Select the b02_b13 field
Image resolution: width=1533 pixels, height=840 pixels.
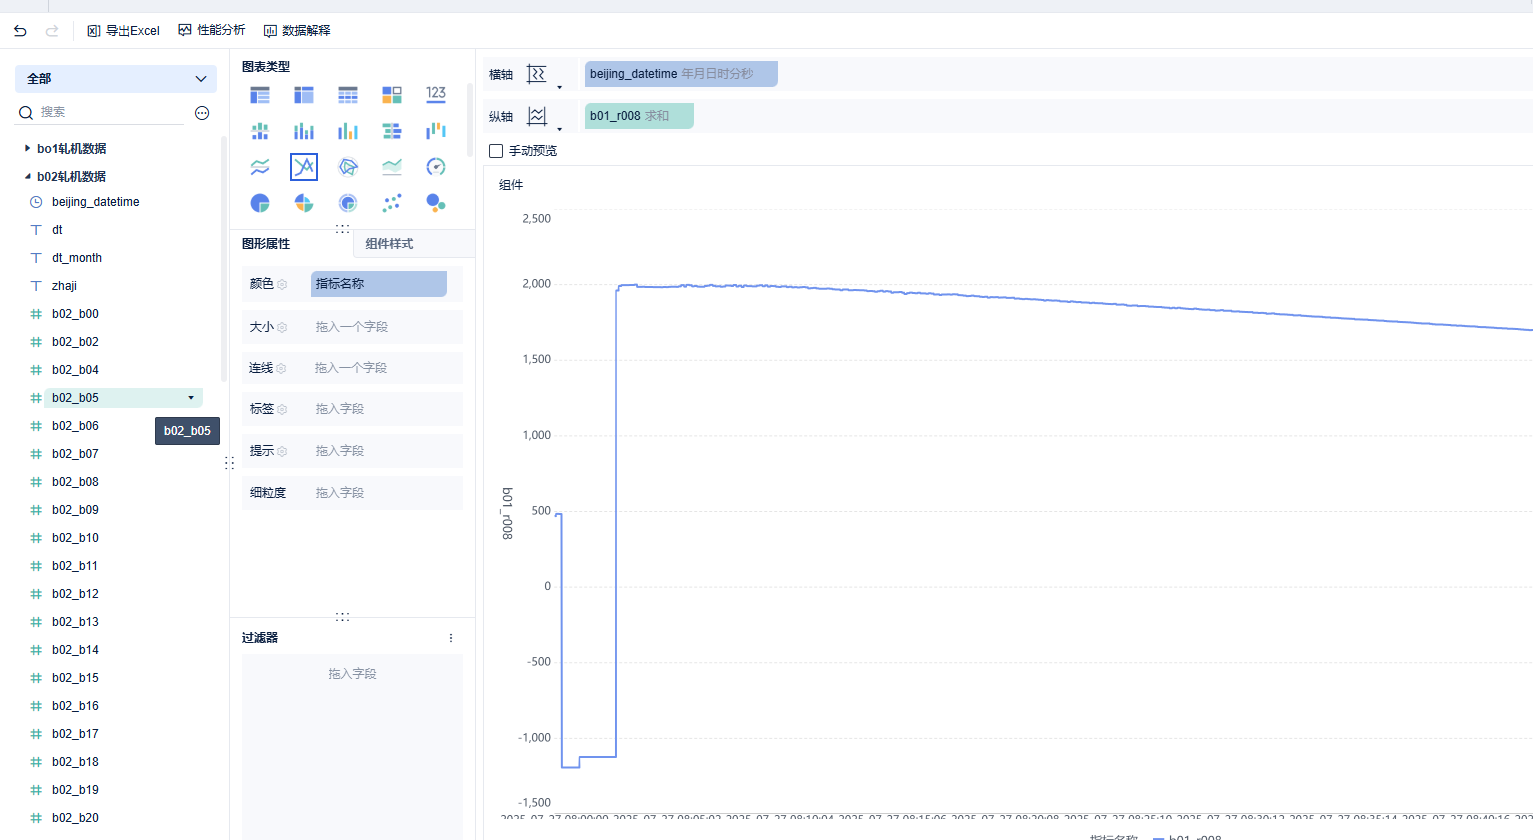[75, 622]
